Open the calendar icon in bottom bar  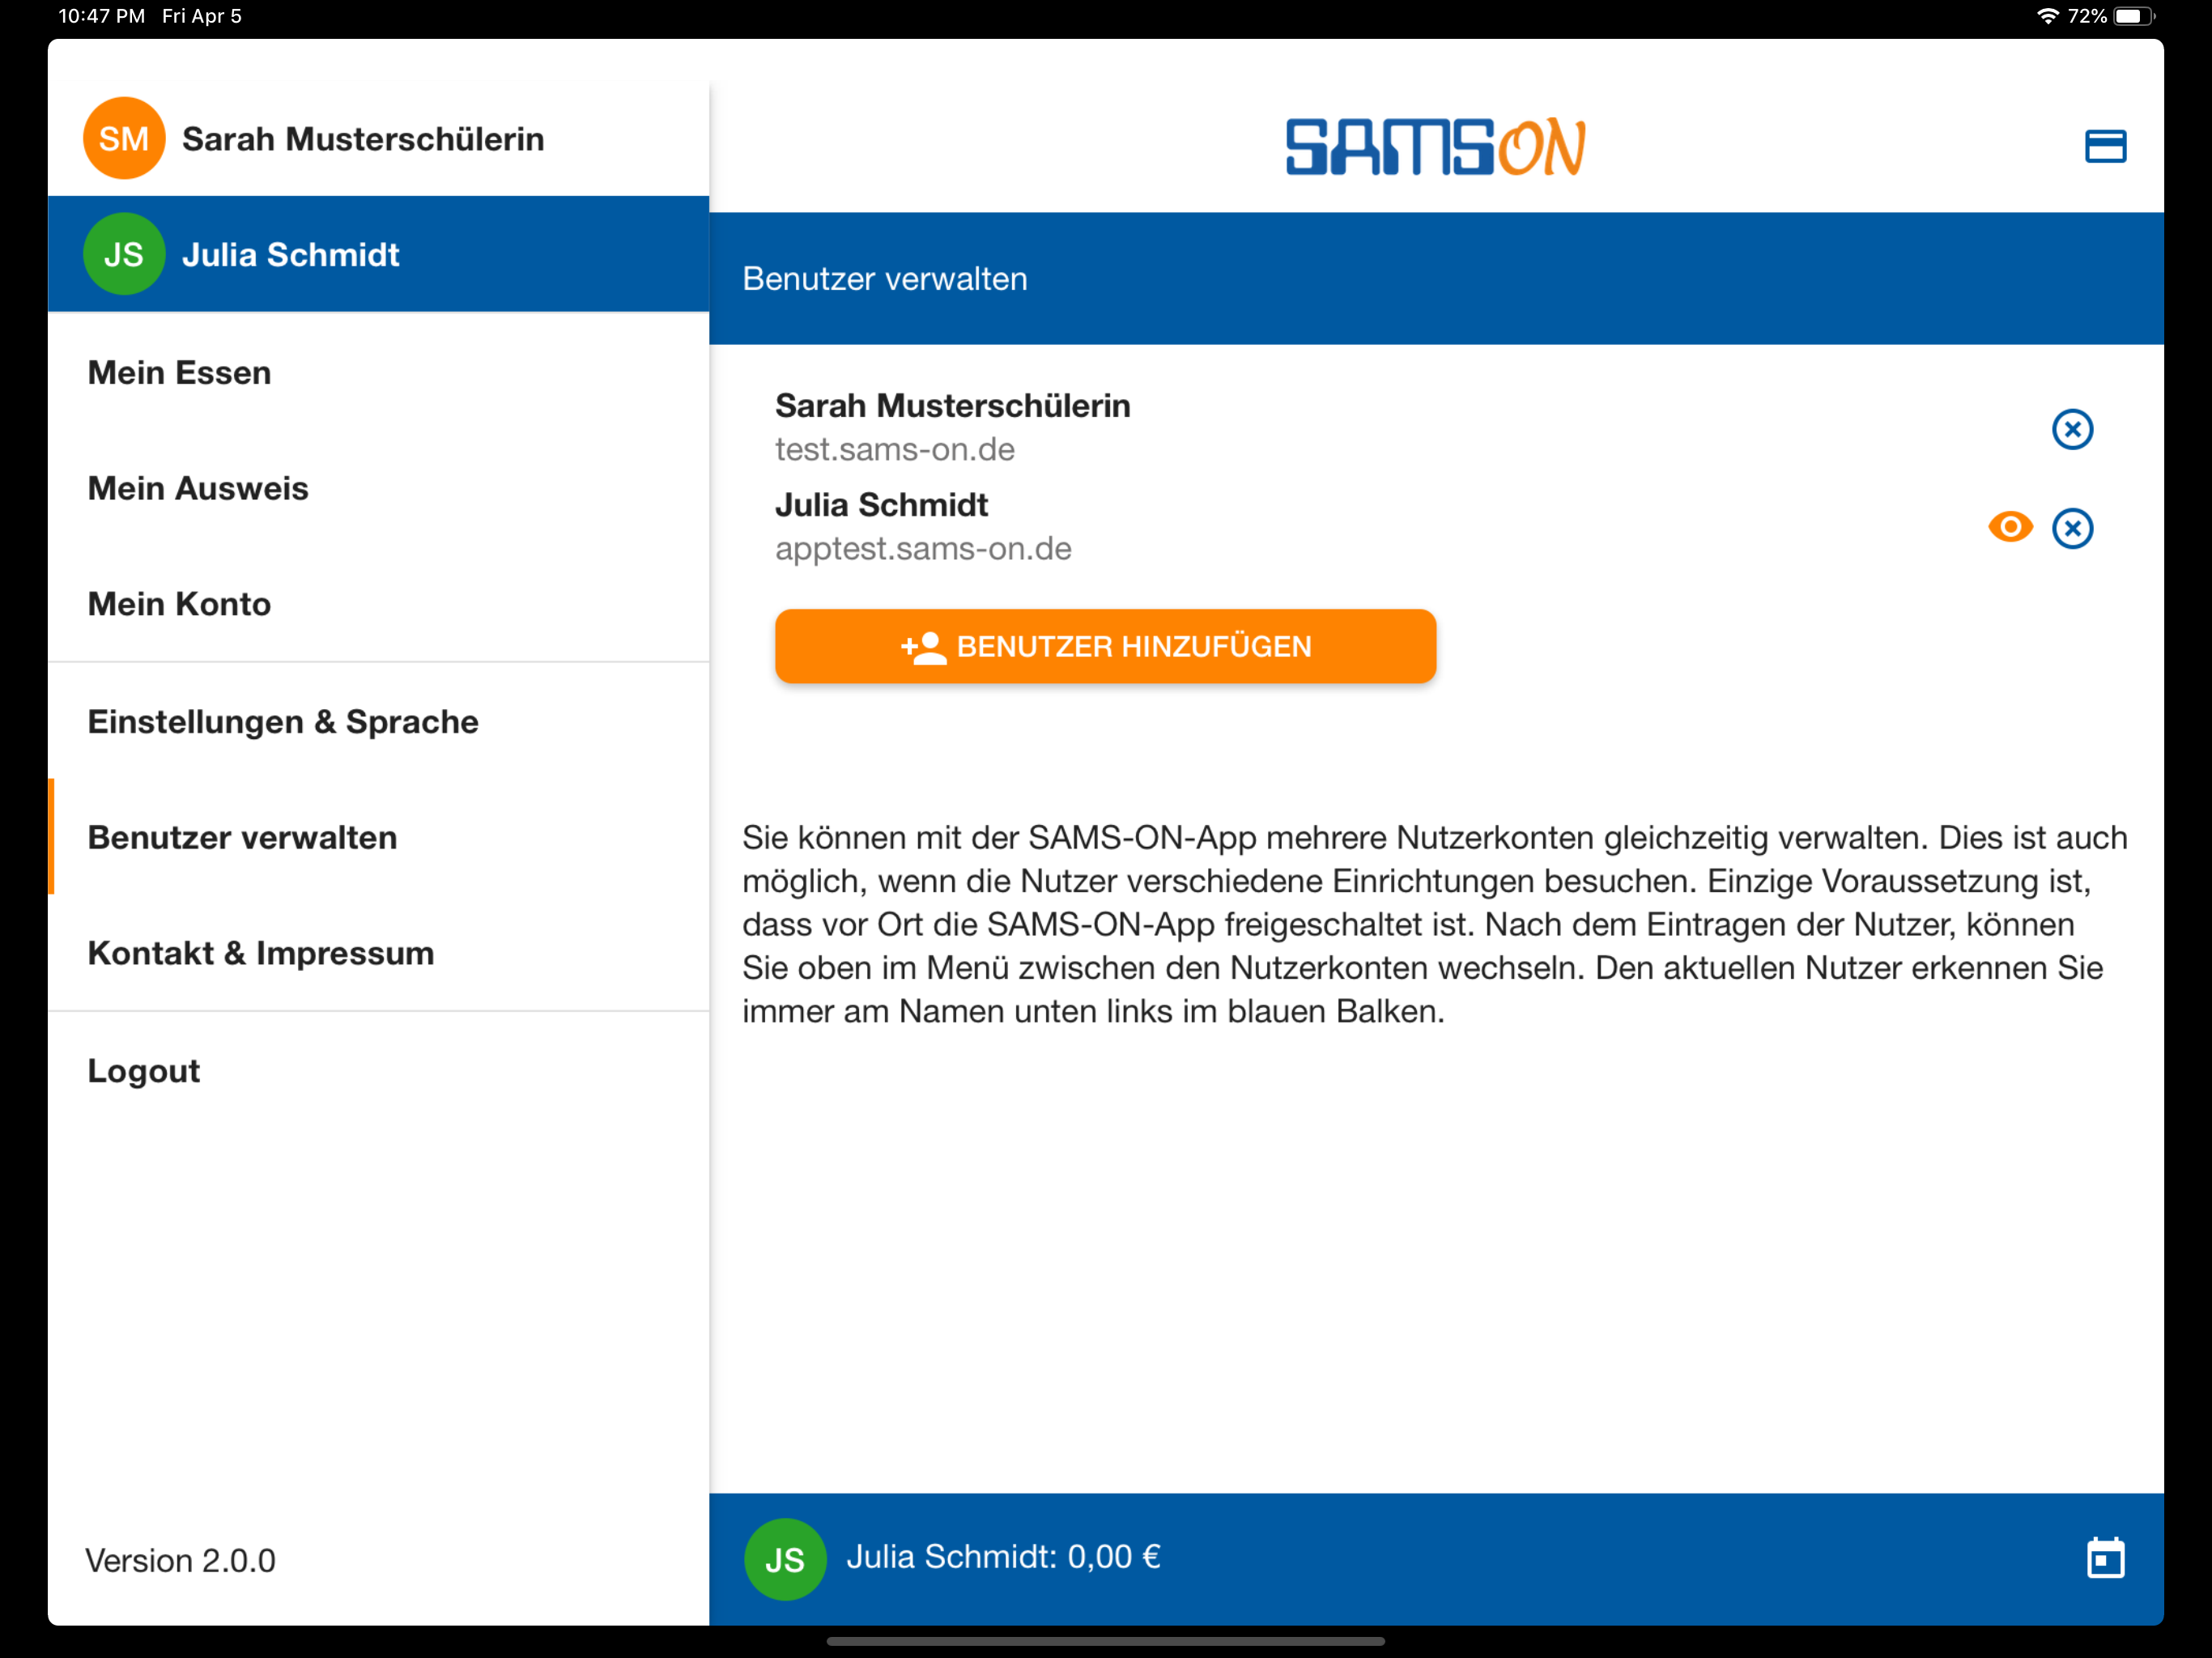click(2105, 1557)
